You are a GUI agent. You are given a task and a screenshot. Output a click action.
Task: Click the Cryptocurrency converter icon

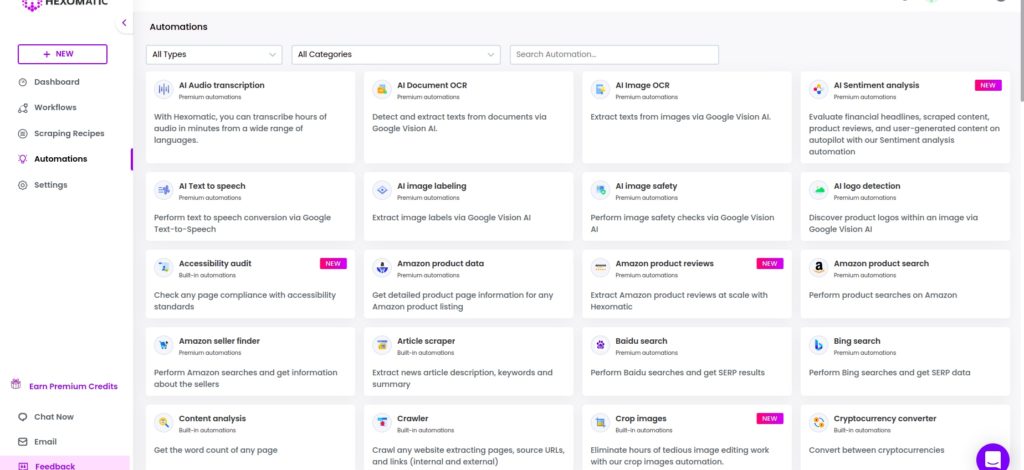coord(818,423)
